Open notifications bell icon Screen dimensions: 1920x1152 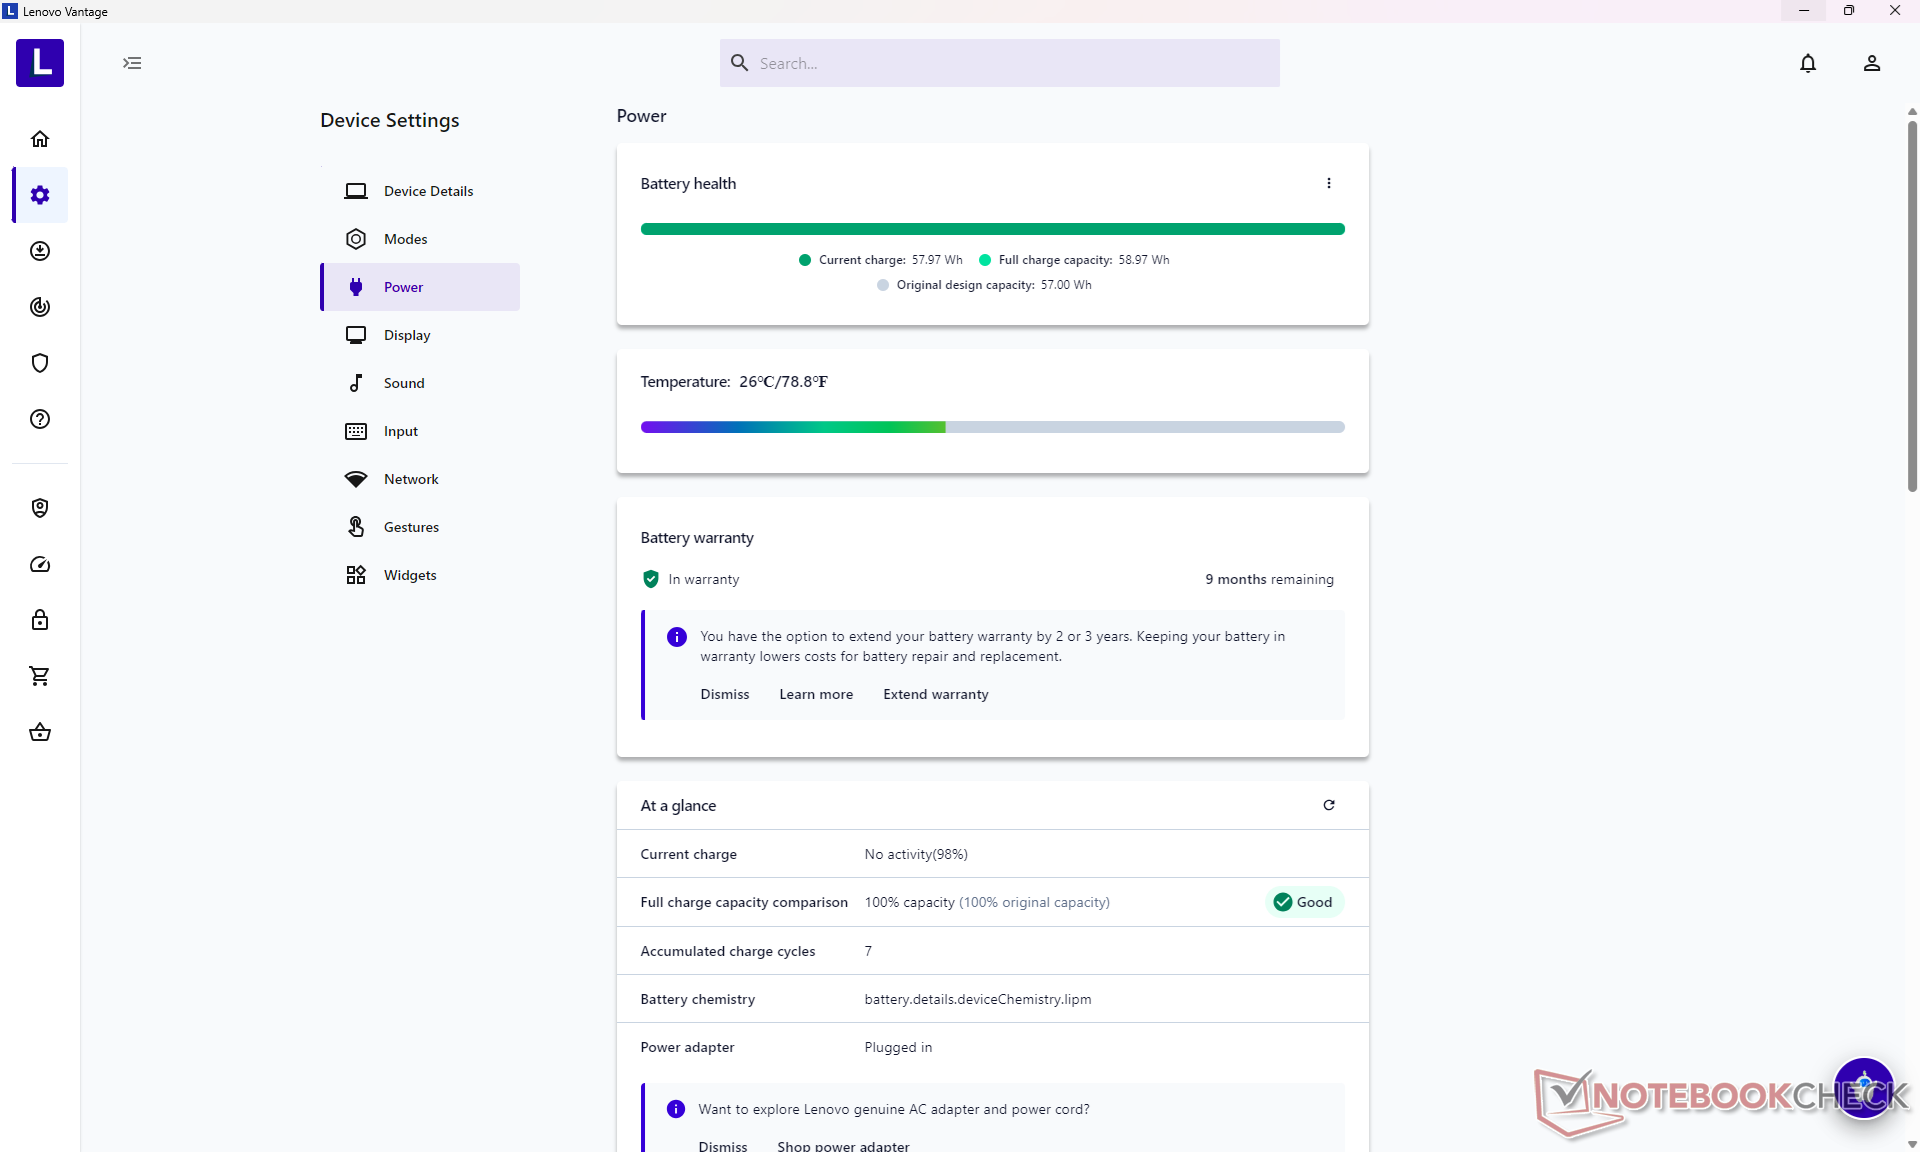pyautogui.click(x=1807, y=63)
